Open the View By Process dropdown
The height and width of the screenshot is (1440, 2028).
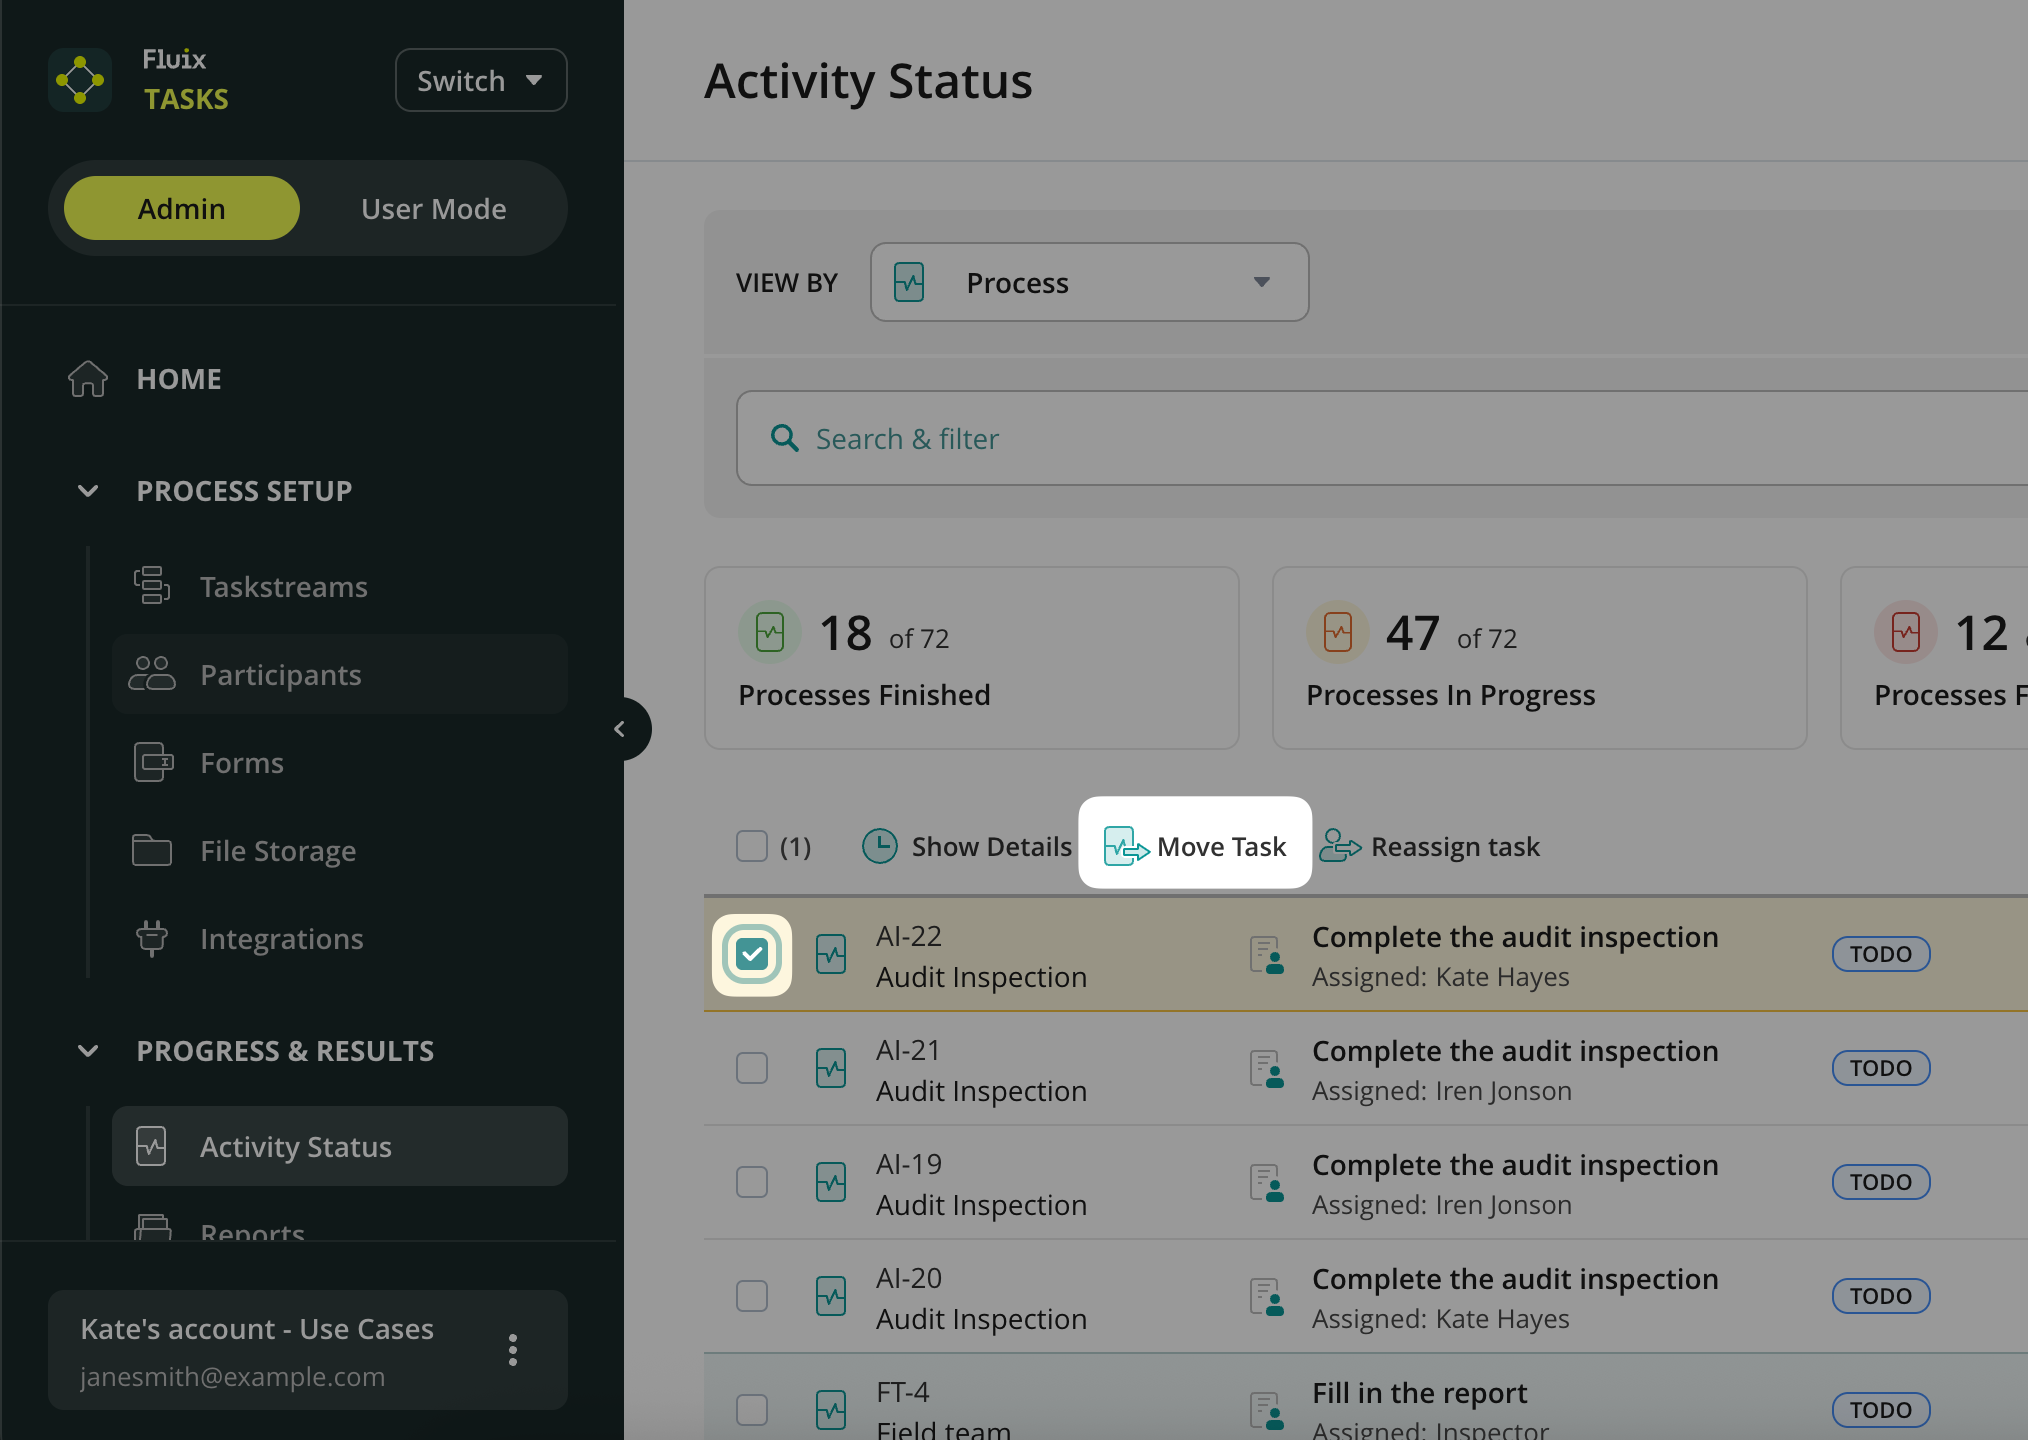click(1089, 282)
